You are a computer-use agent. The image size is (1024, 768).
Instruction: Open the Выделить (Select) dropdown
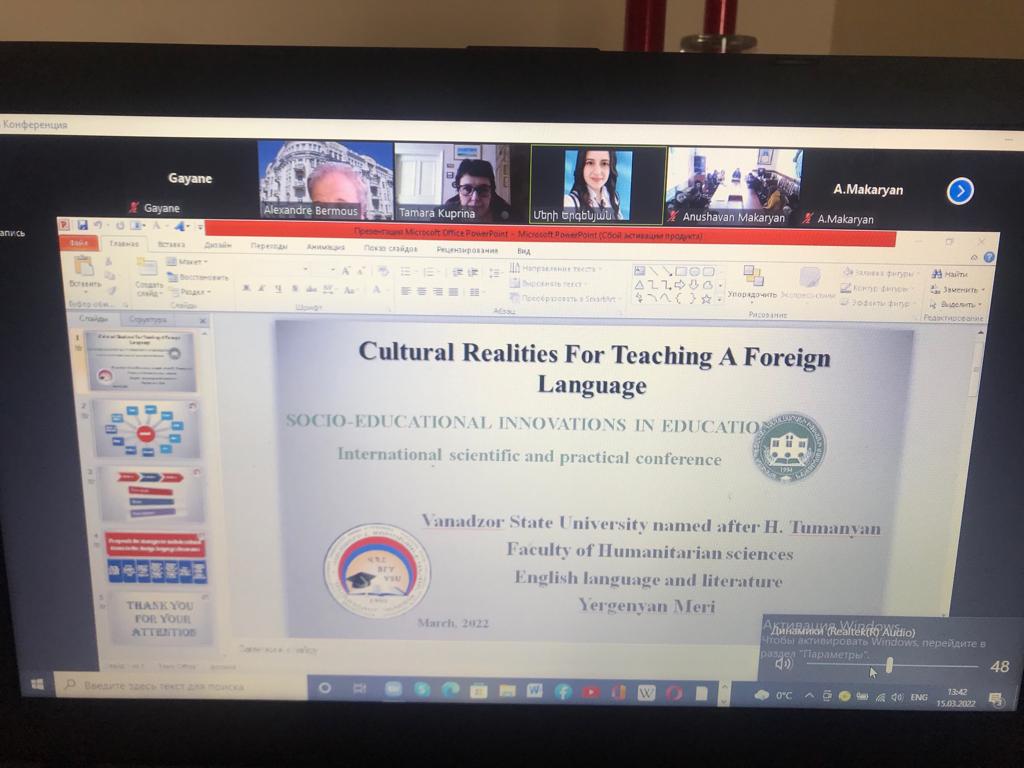pos(955,304)
